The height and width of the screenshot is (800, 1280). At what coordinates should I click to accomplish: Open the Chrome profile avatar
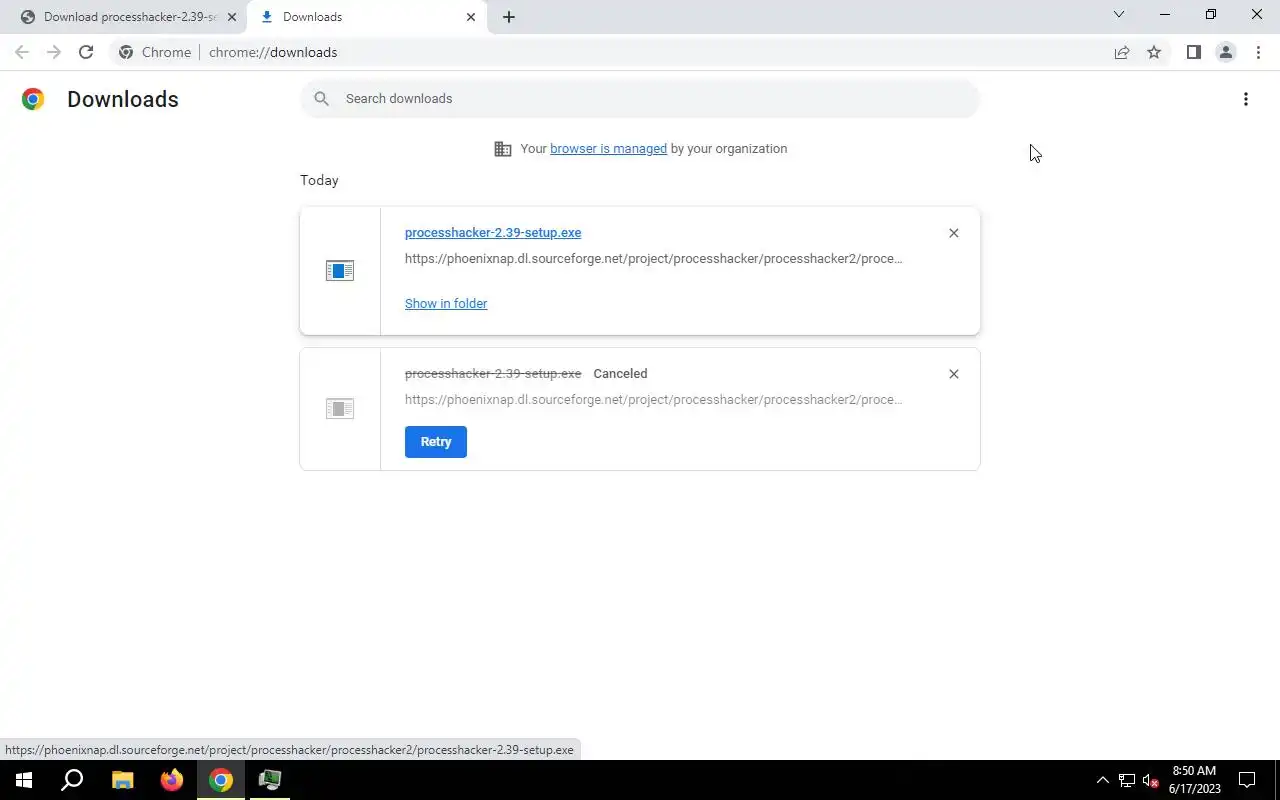coord(1225,52)
